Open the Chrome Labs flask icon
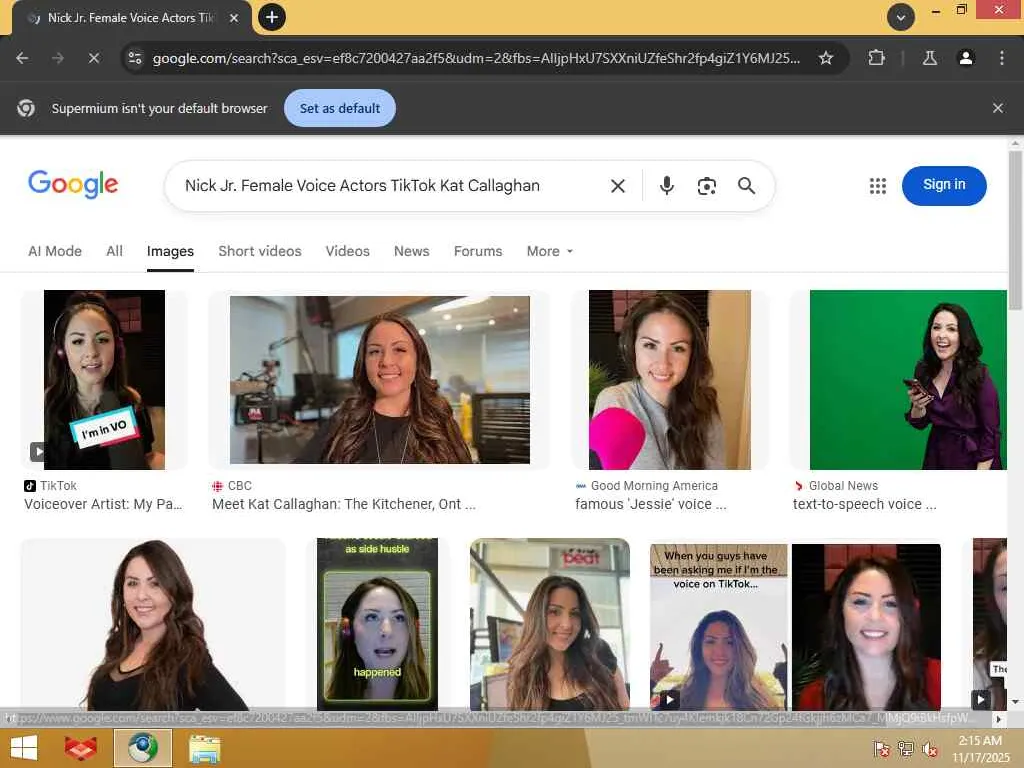 coord(930,58)
